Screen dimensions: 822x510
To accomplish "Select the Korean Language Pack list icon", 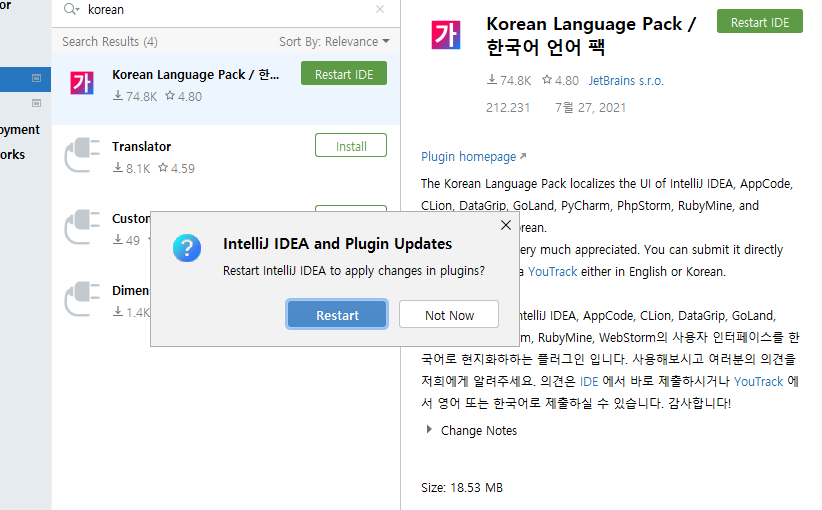I will coord(82,83).
